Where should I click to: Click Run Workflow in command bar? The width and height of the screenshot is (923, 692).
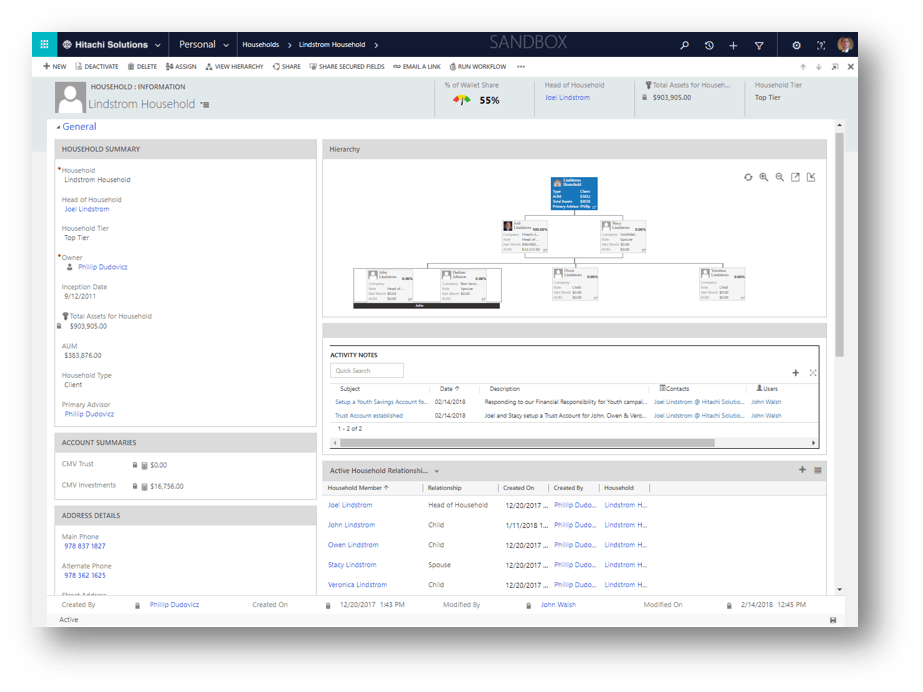pos(480,67)
